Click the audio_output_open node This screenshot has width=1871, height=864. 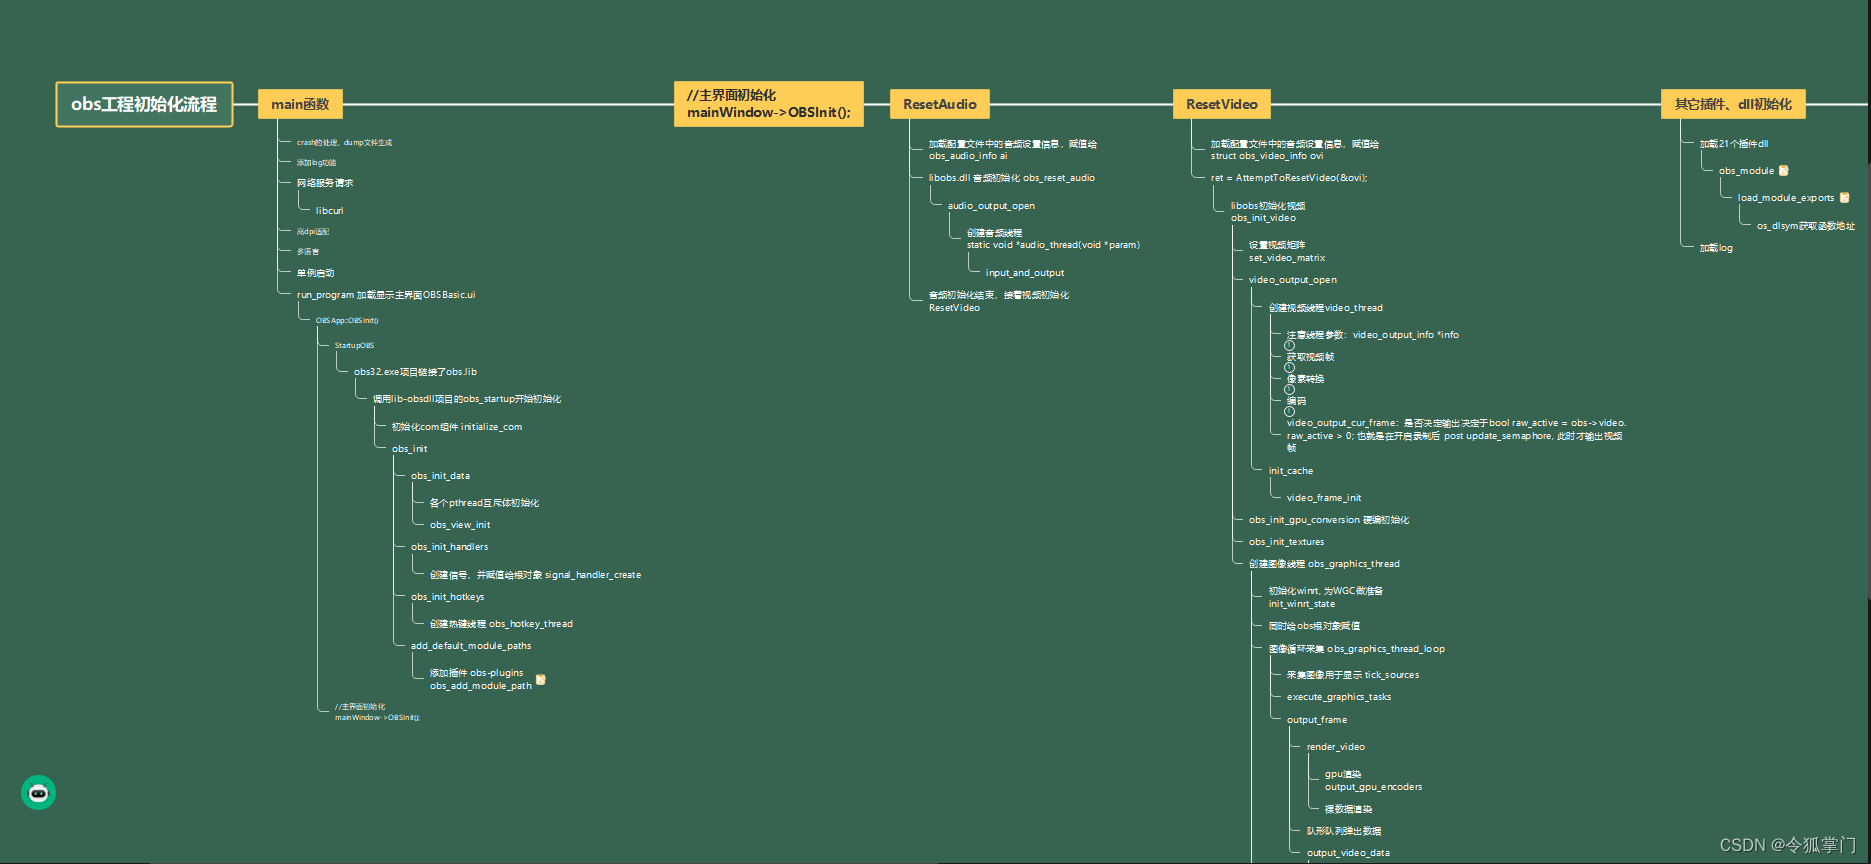[991, 206]
